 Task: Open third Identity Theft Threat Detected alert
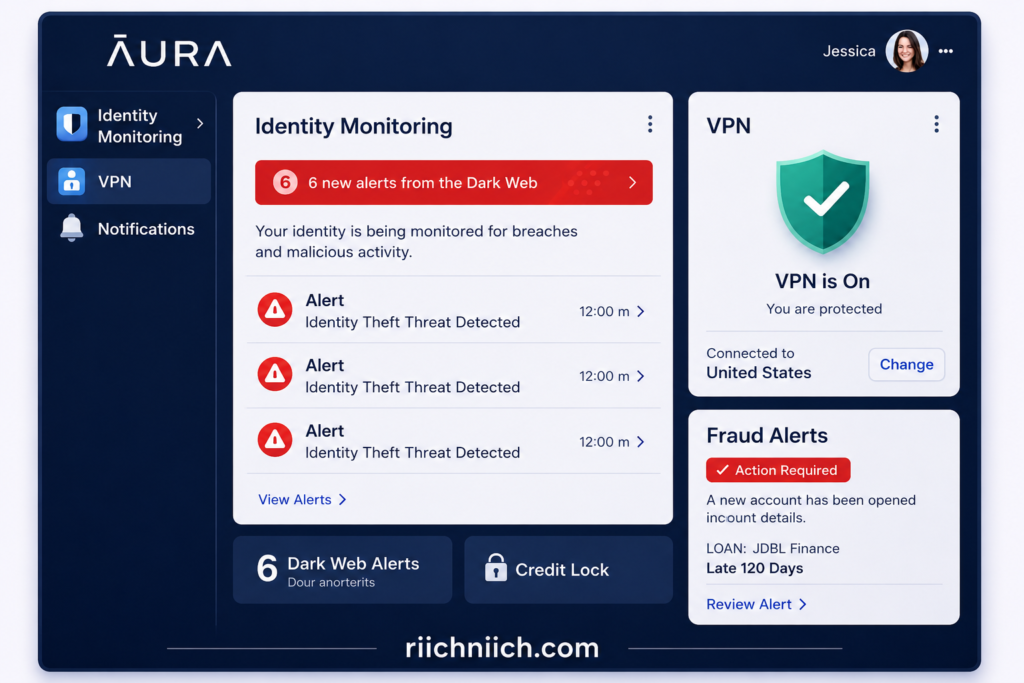[x=453, y=441]
